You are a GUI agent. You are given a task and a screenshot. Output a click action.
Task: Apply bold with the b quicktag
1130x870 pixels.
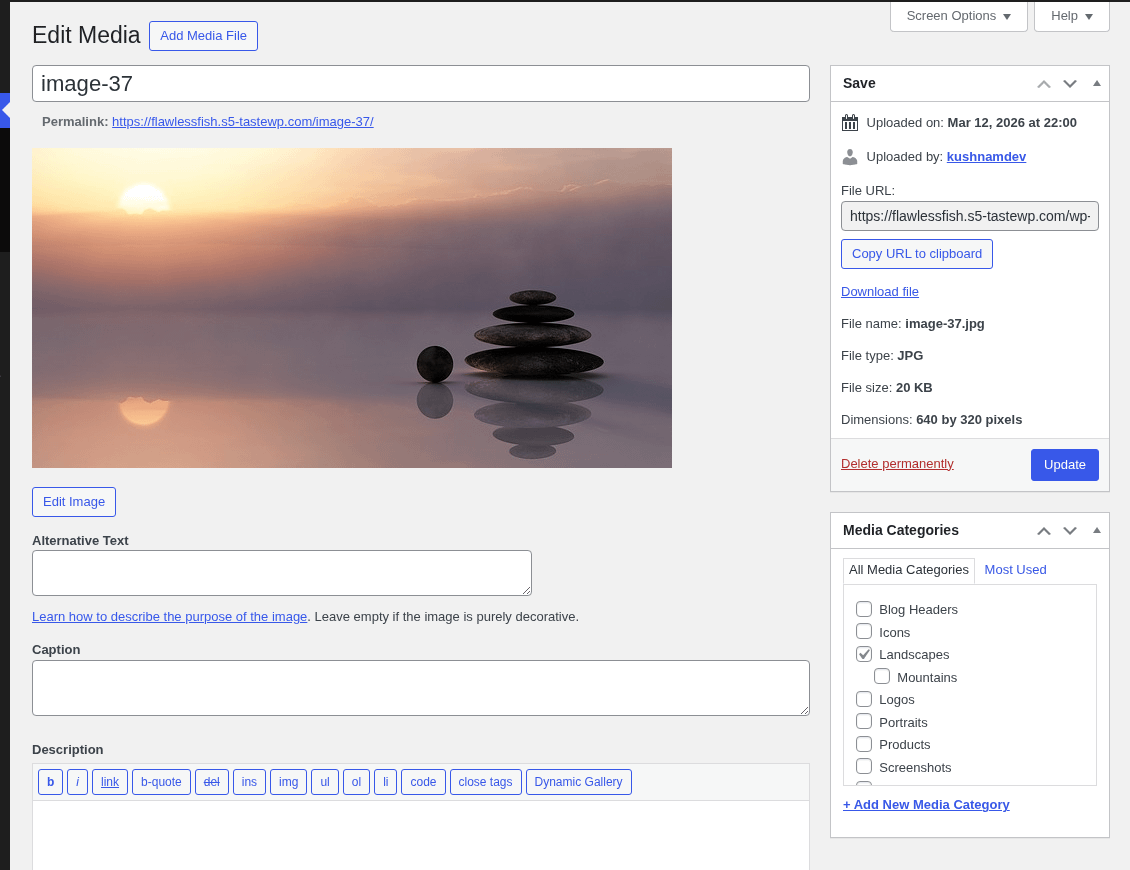tap(50, 782)
